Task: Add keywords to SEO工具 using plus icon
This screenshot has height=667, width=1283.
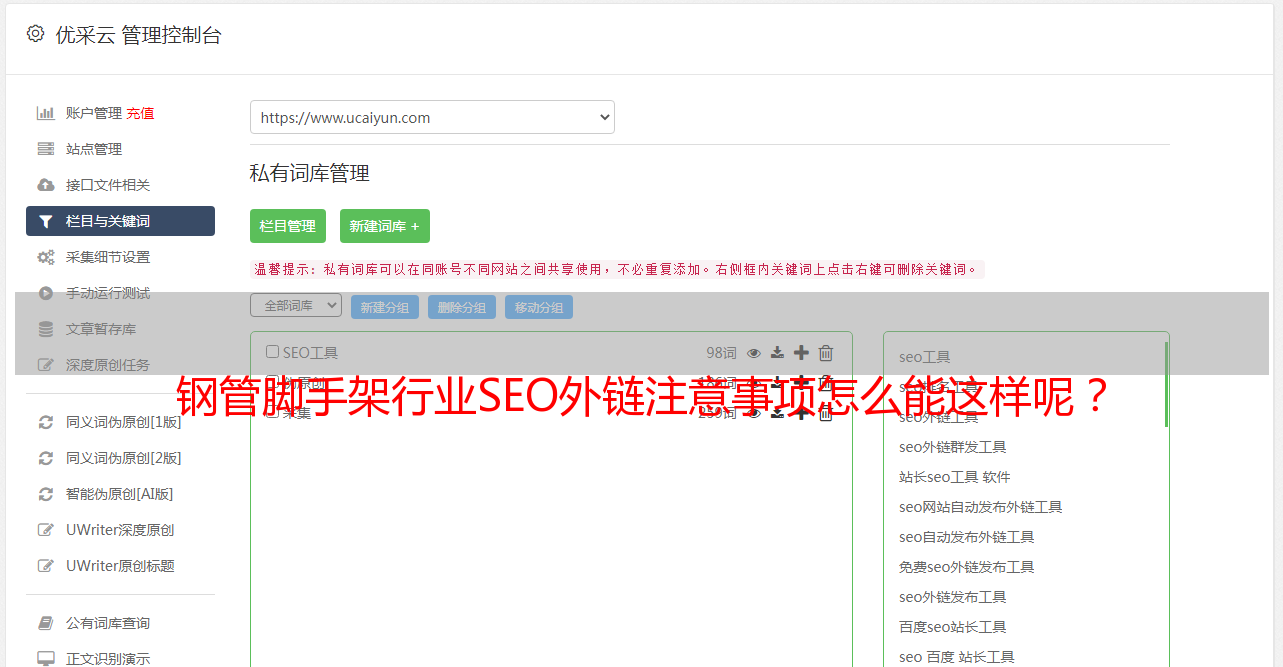Action: (x=801, y=352)
